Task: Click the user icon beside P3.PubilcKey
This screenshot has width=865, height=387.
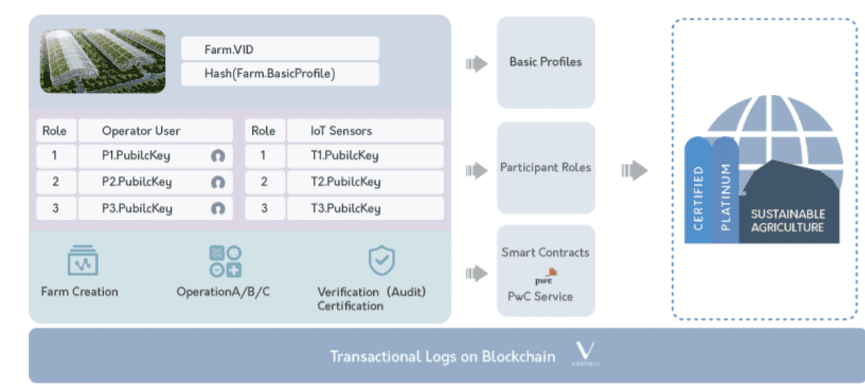Action: coord(218,208)
